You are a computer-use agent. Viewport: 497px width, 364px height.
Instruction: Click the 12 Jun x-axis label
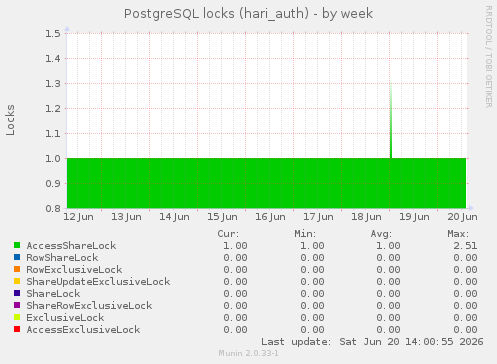click(78, 217)
